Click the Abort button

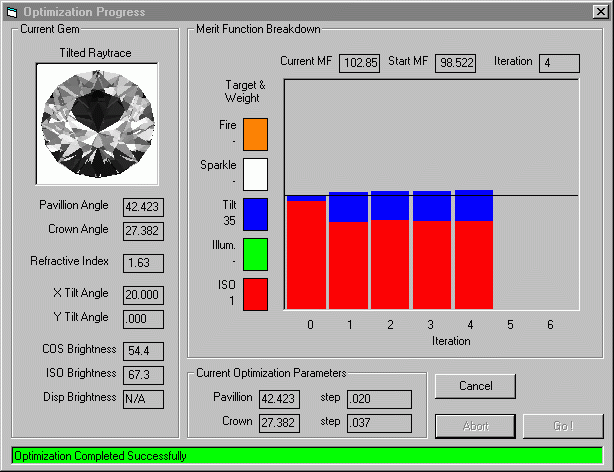[x=475, y=426]
